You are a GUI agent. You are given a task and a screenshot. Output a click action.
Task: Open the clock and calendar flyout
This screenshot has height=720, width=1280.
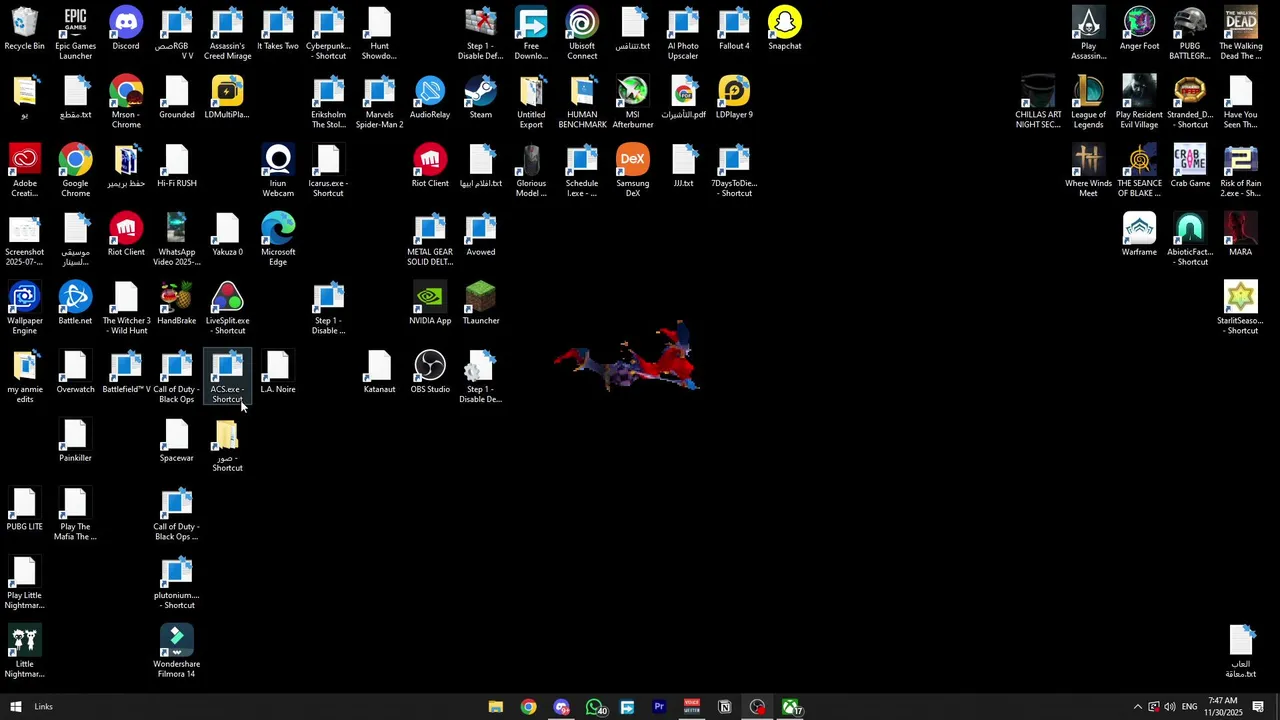tap(1222, 707)
